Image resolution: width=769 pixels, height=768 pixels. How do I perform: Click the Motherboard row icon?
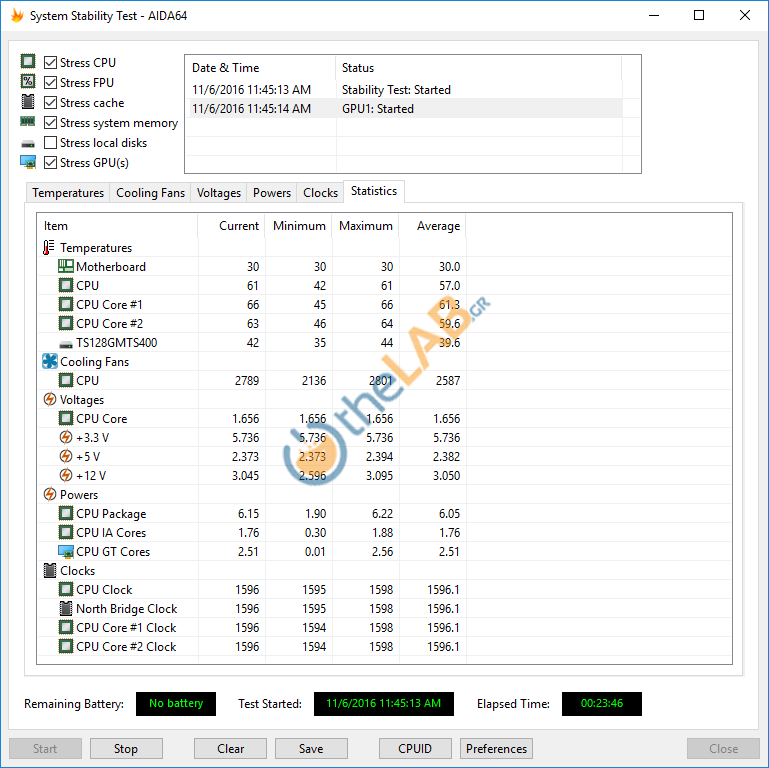point(66,266)
